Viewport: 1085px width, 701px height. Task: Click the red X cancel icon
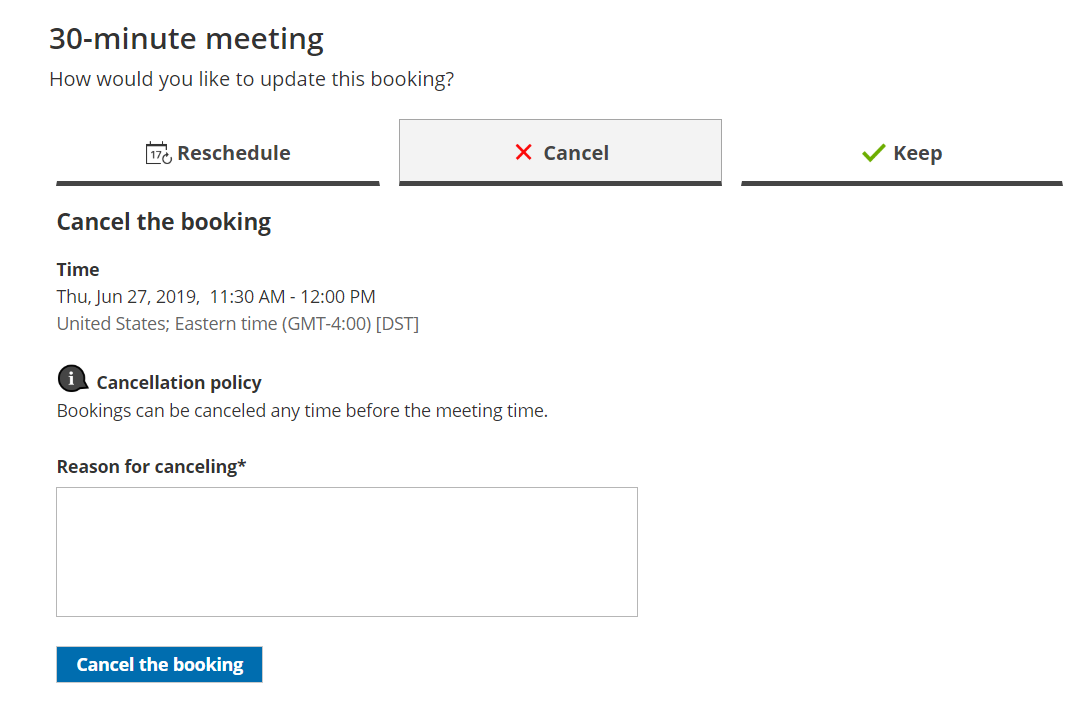pyautogui.click(x=523, y=152)
